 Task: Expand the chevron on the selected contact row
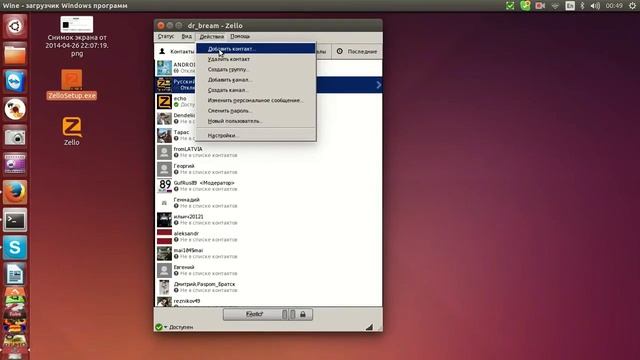[x=378, y=85]
